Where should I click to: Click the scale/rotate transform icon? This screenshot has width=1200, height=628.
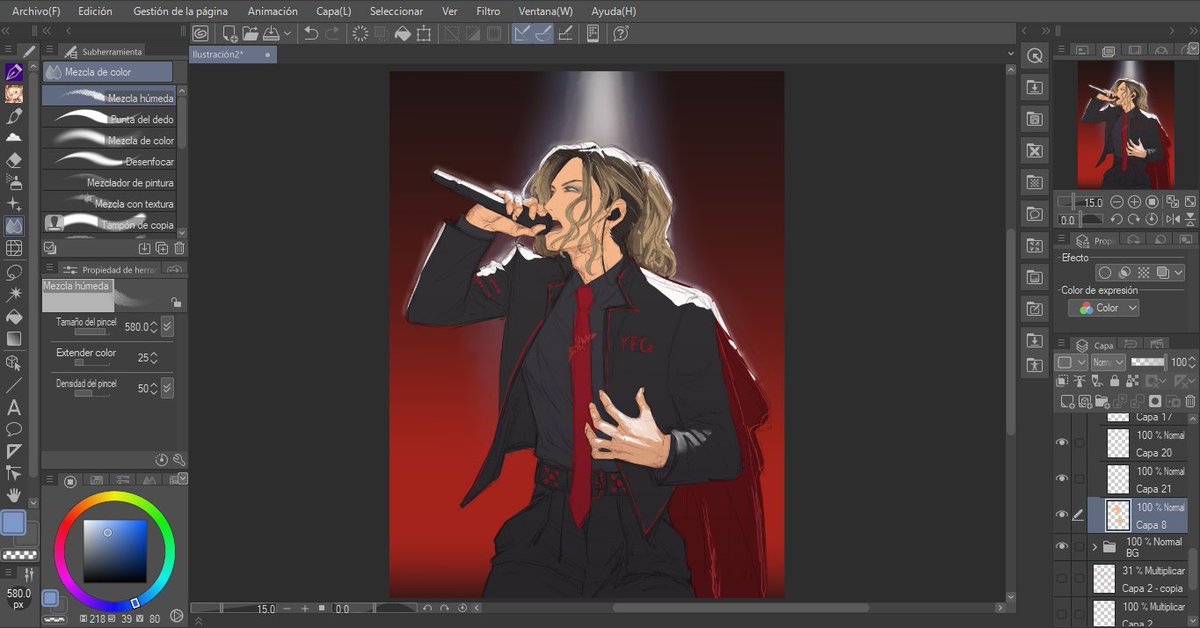(x=424, y=33)
